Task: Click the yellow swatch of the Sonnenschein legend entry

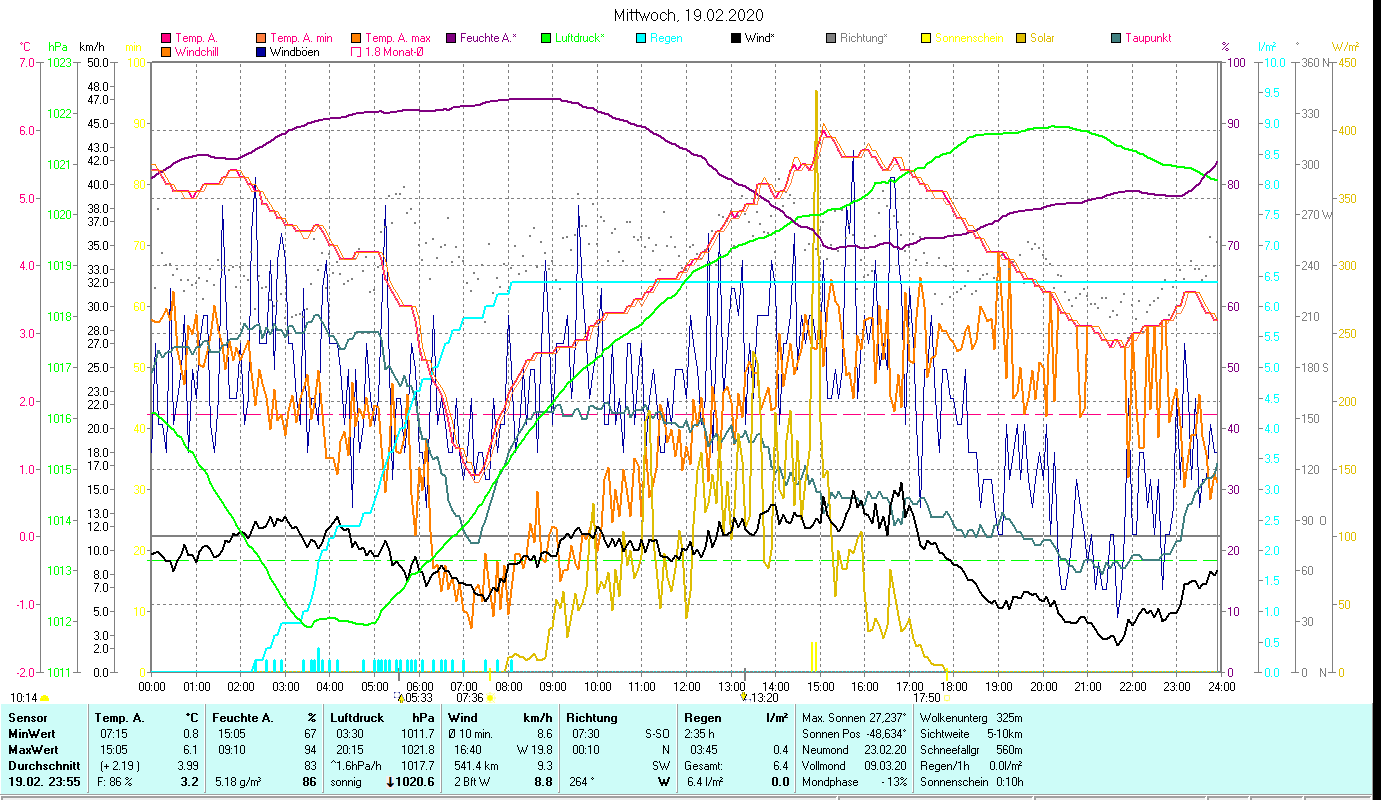Action: [926, 38]
